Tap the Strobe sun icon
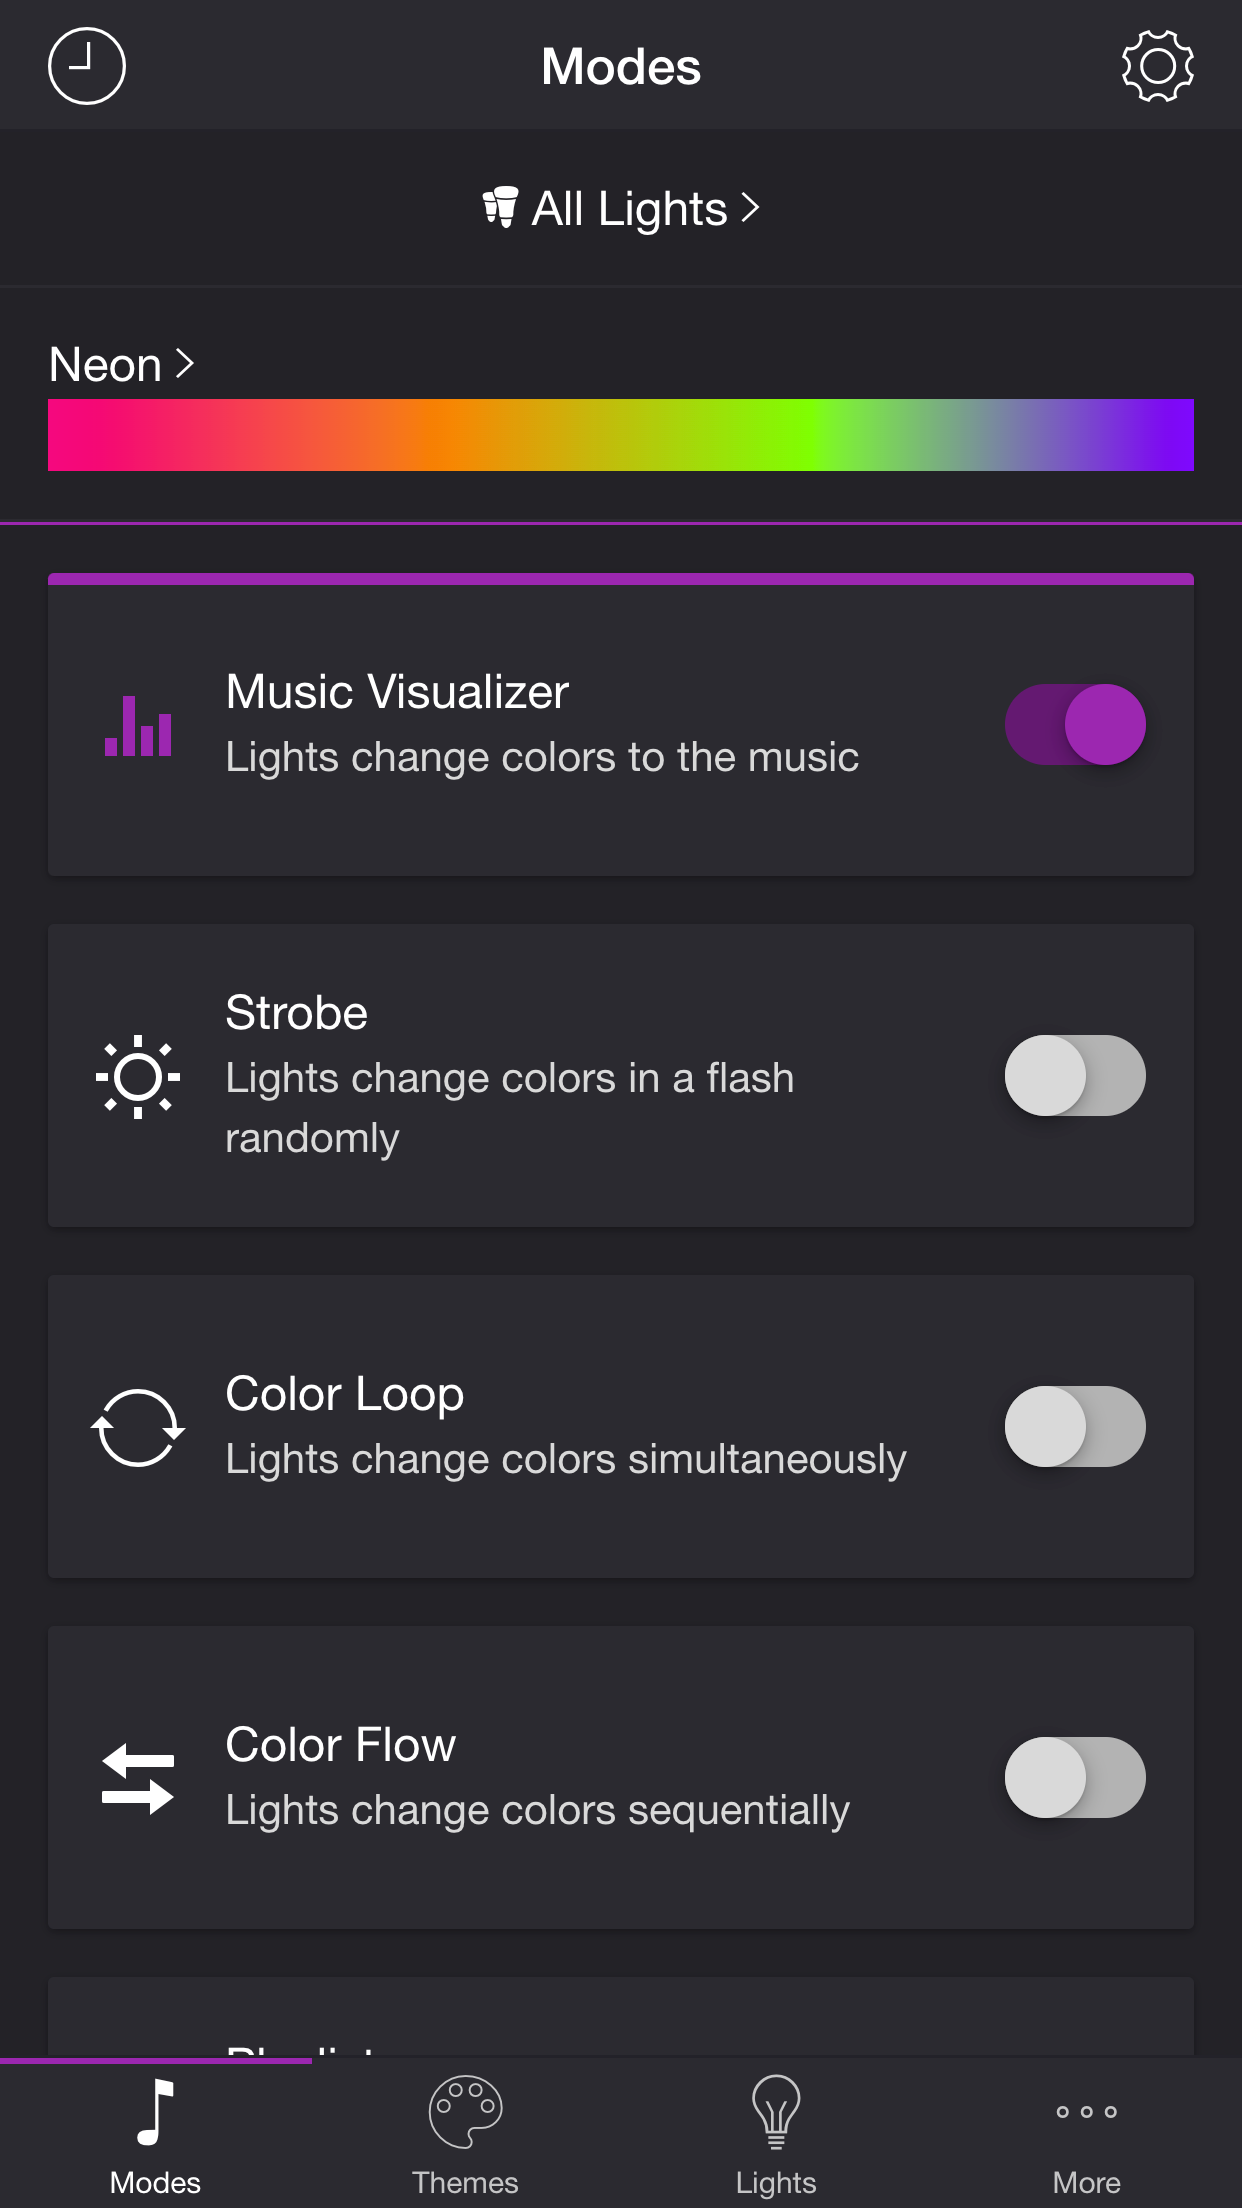The image size is (1242, 2208). (138, 1077)
